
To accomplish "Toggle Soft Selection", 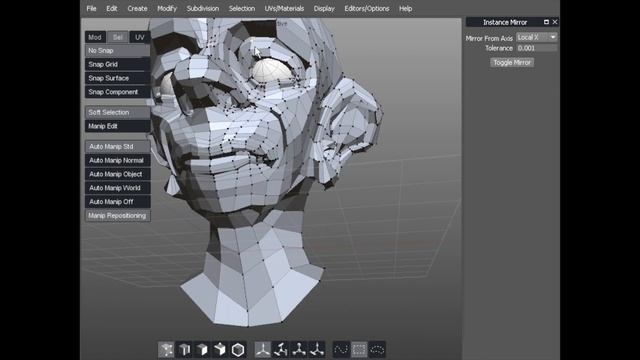I will (118, 112).
